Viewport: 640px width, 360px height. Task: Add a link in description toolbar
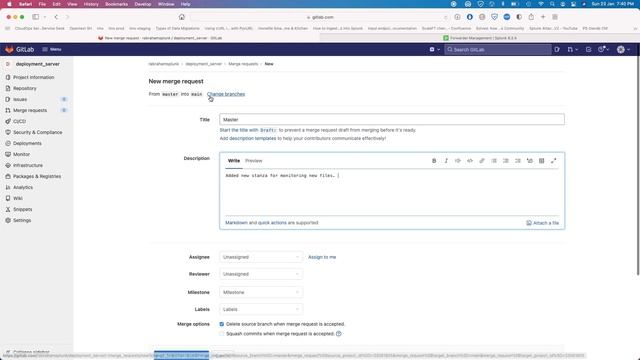coord(482,161)
